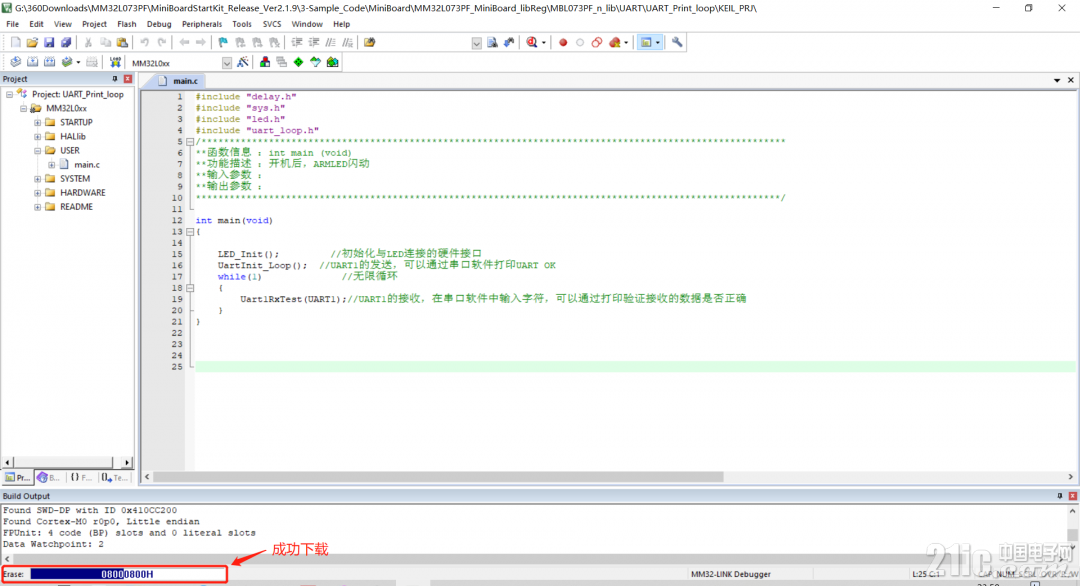1080x586 pixels.
Task: Open incremental find file icon
Action: [508, 43]
